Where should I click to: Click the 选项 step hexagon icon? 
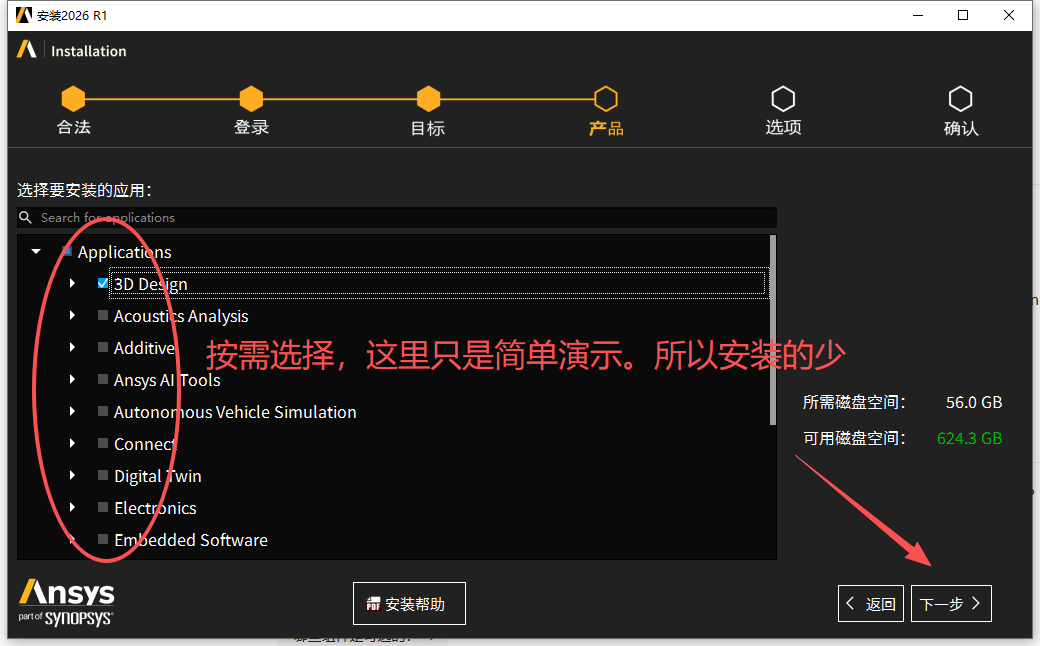(x=783, y=98)
